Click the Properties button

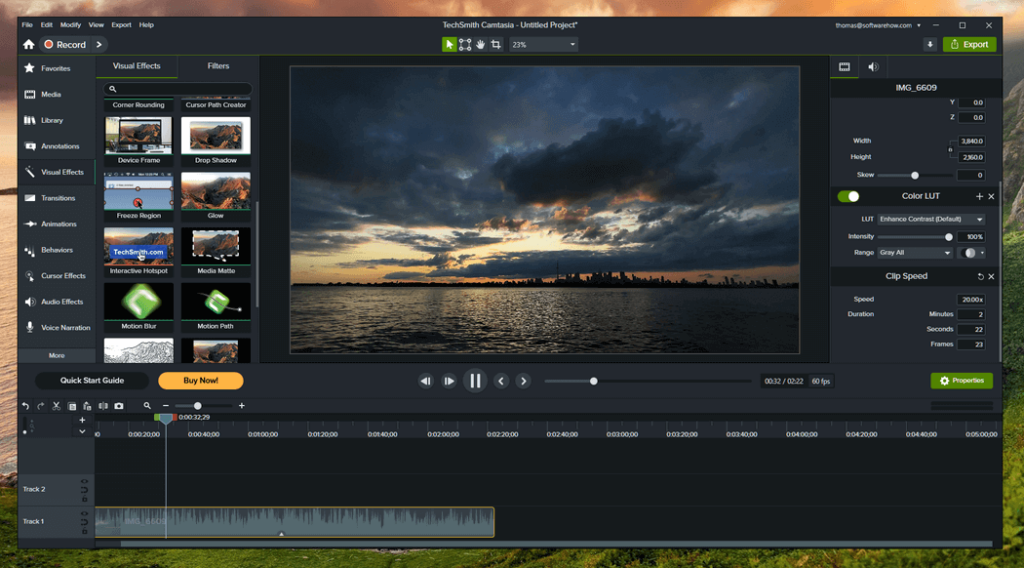[961, 381]
